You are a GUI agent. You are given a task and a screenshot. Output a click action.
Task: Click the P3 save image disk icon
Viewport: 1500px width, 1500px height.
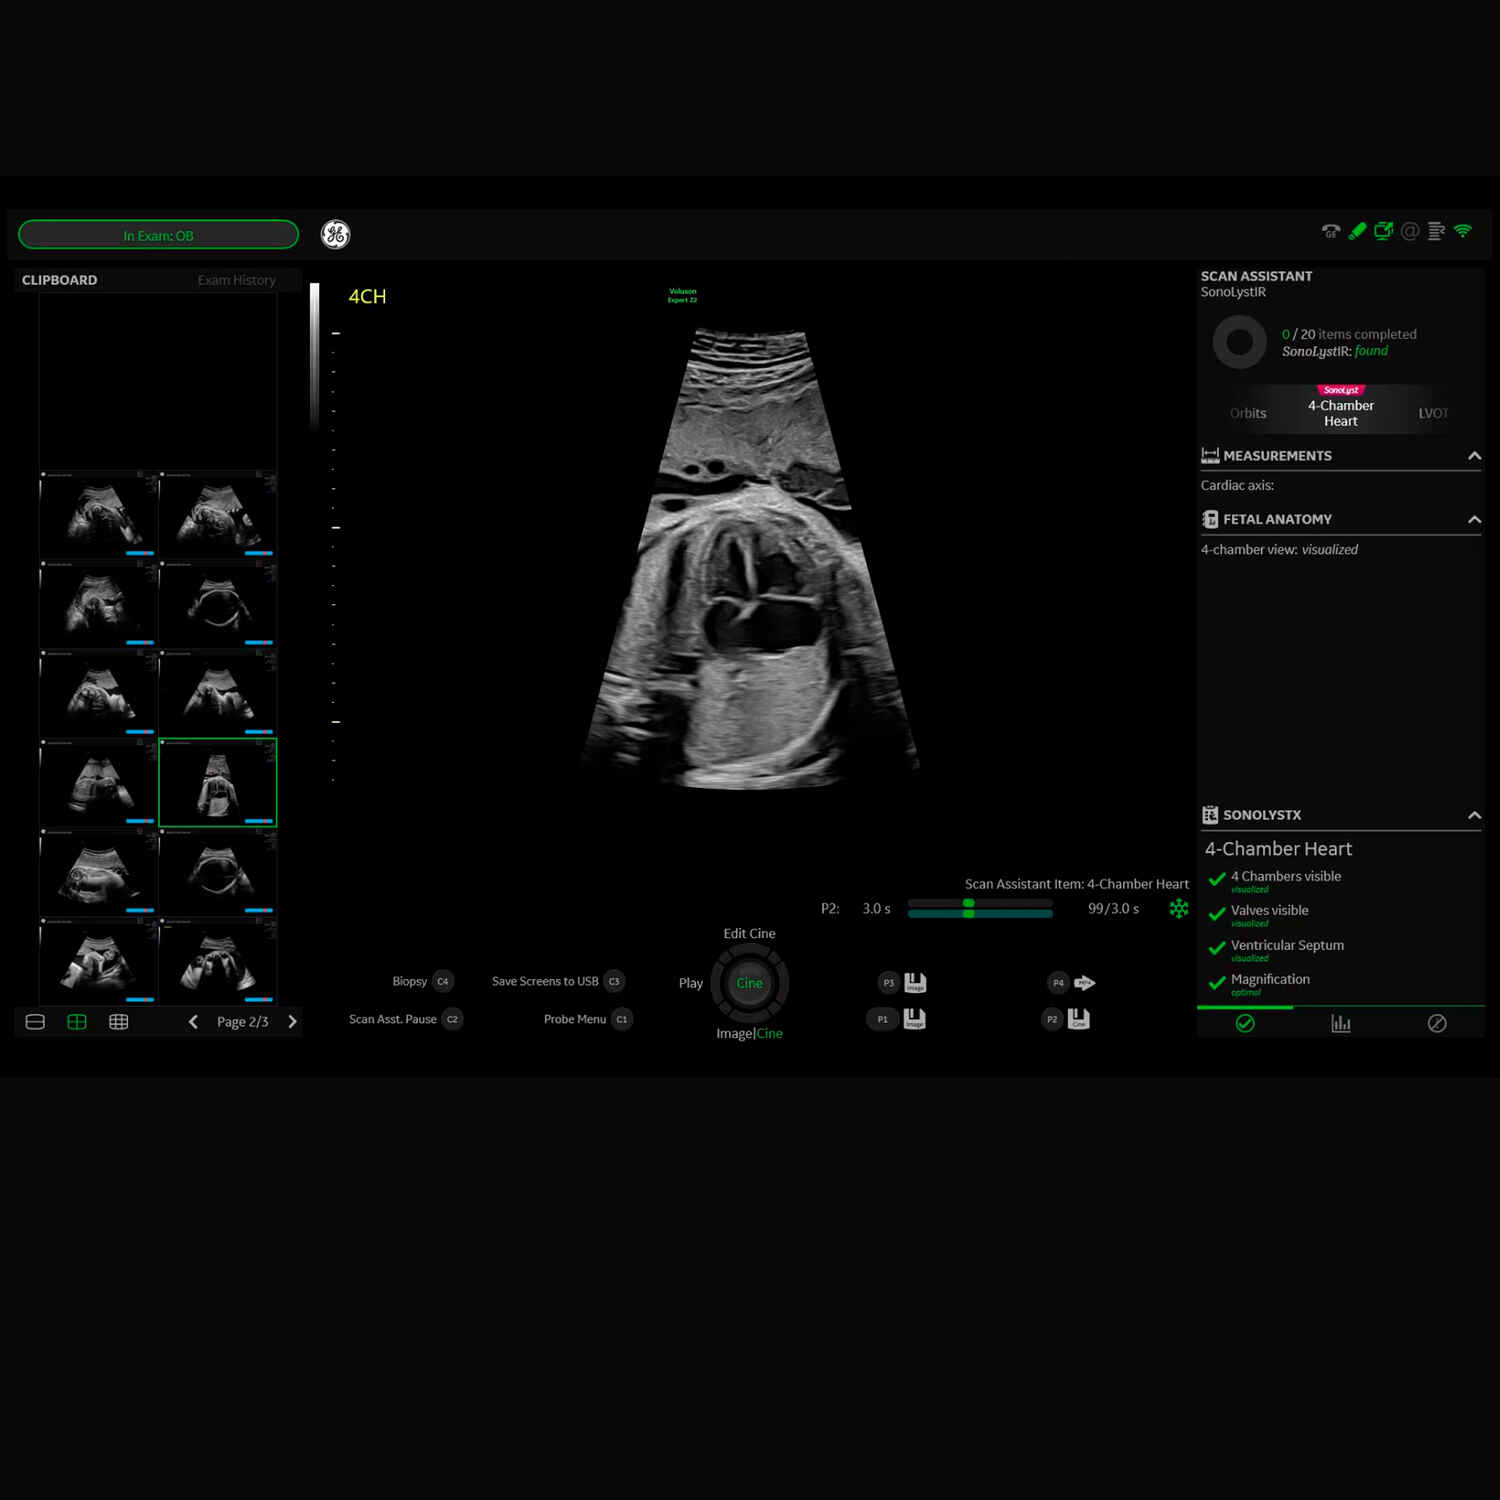[915, 983]
